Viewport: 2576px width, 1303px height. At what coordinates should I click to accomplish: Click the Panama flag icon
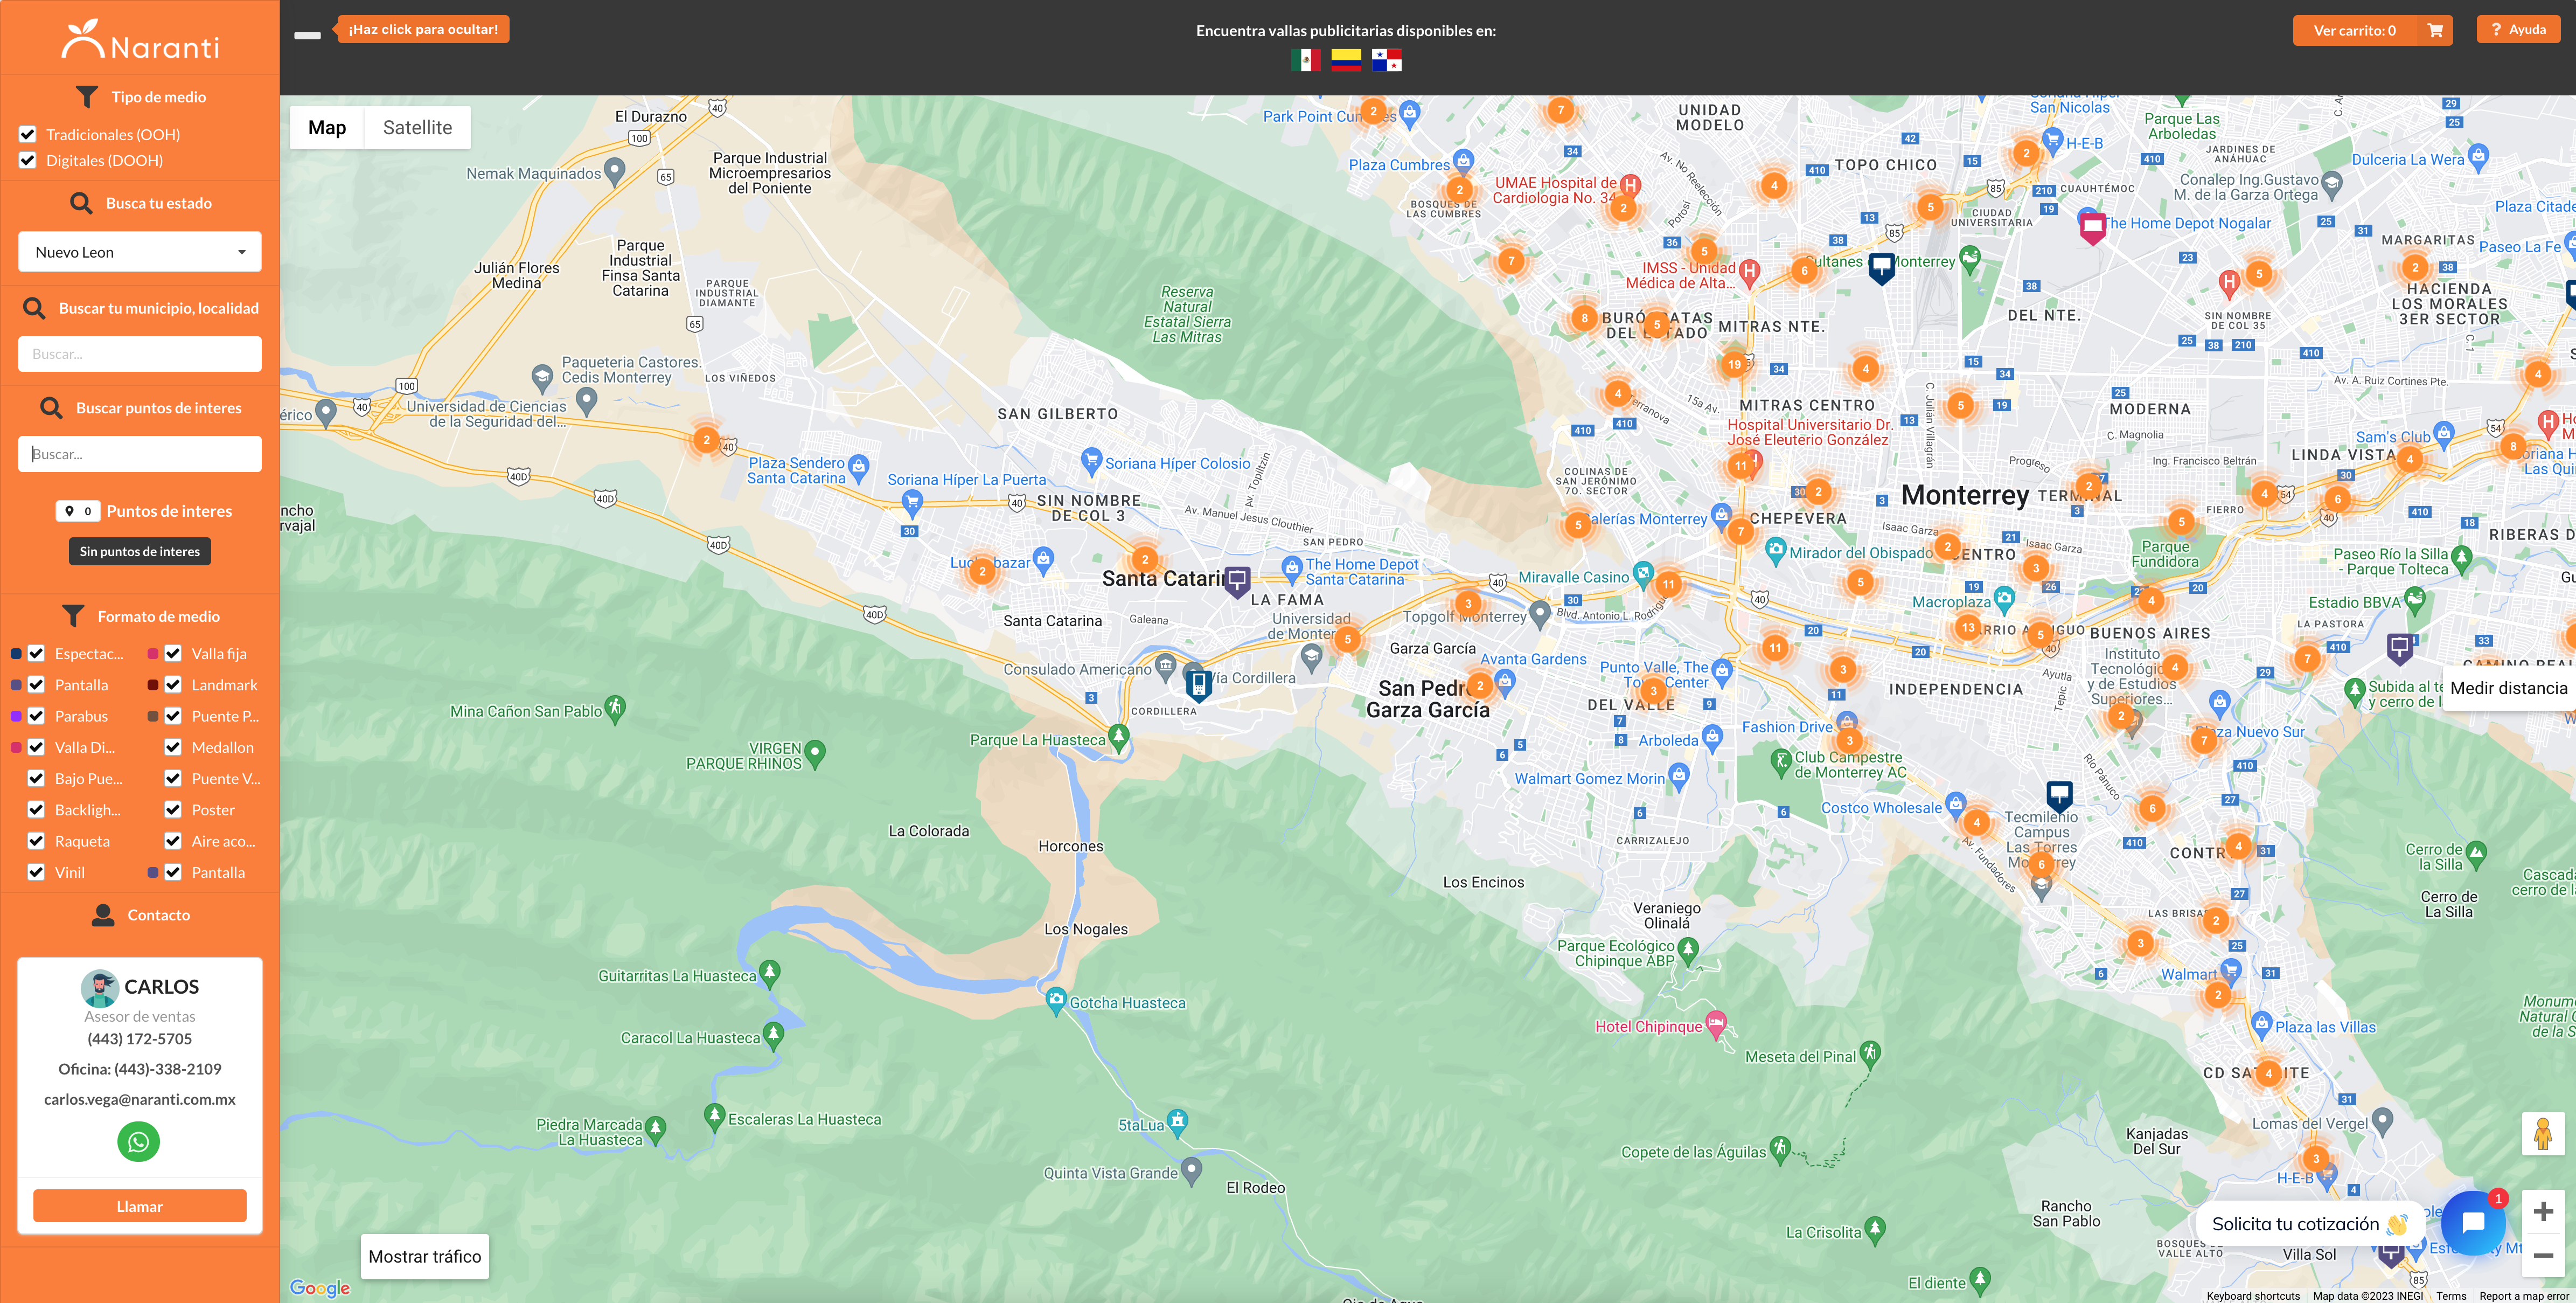(1386, 61)
